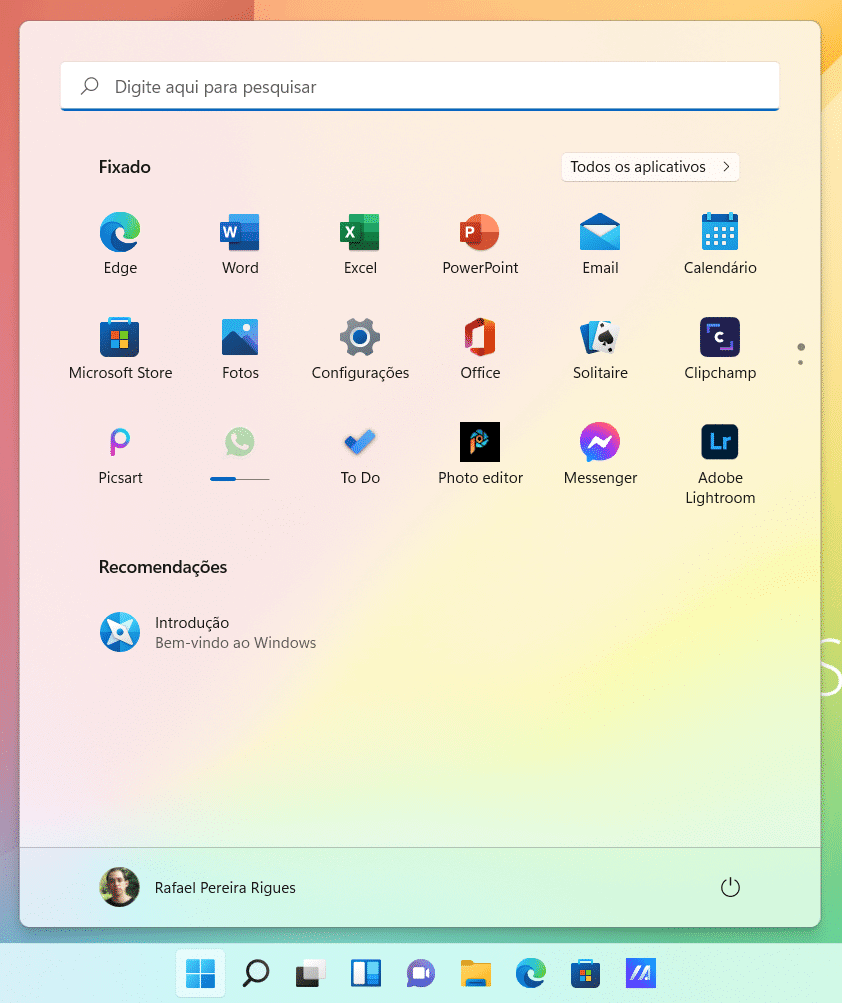
Task: Open Search from the taskbar
Action: [x=256, y=974]
